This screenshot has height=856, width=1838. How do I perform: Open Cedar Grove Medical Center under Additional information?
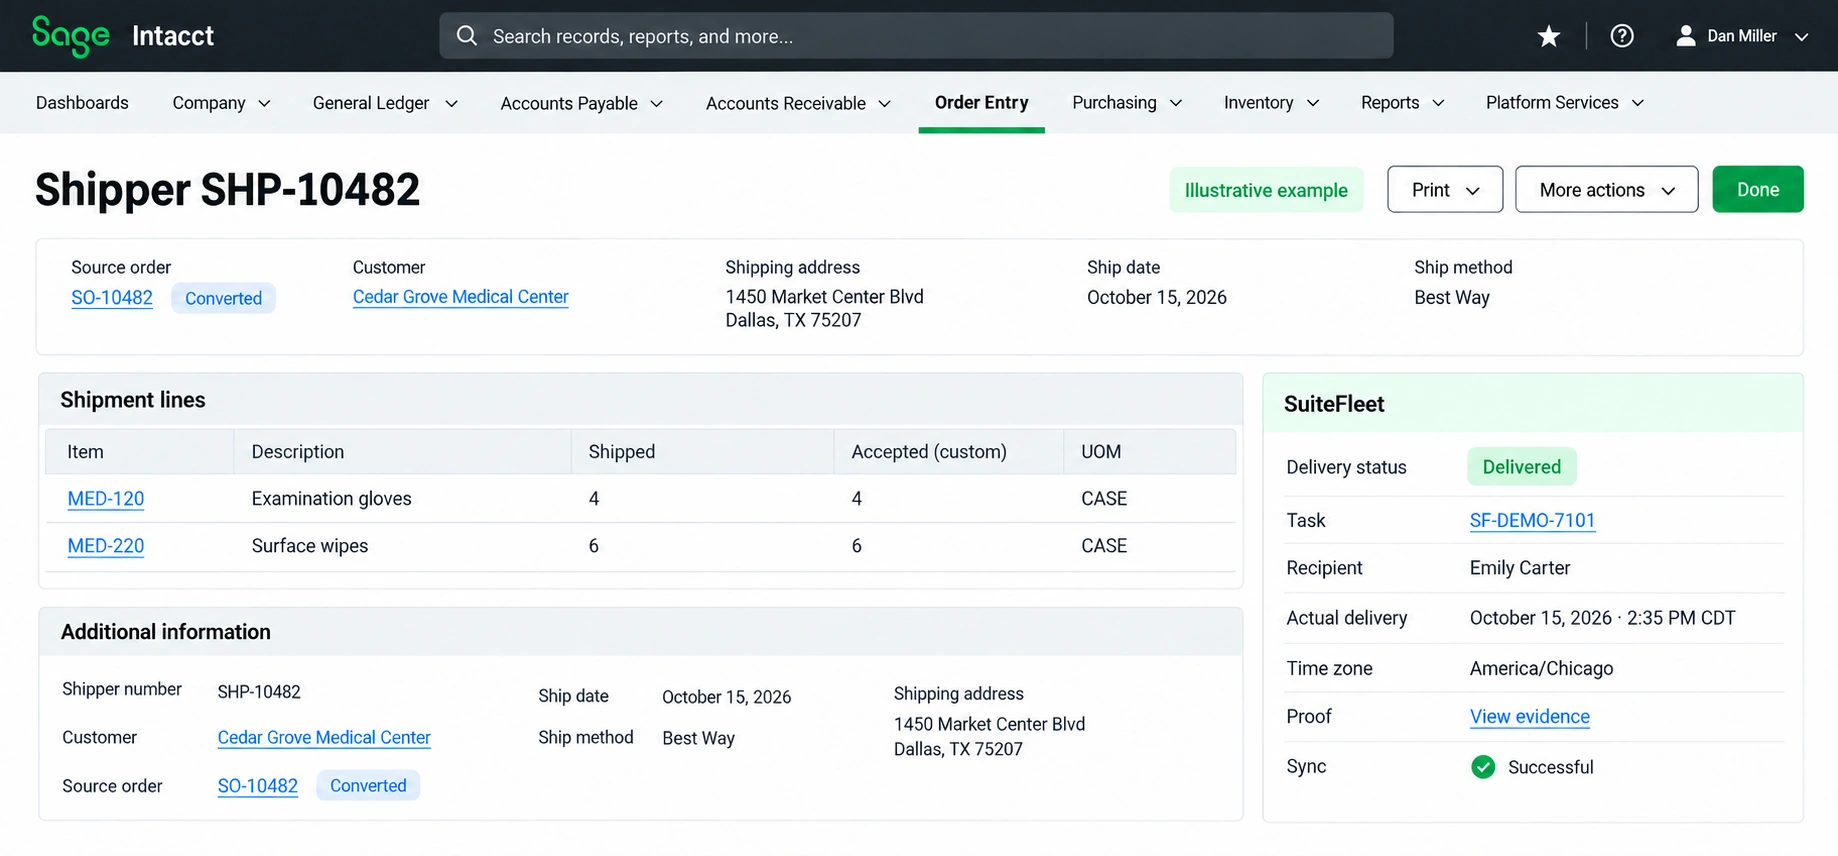324,737
